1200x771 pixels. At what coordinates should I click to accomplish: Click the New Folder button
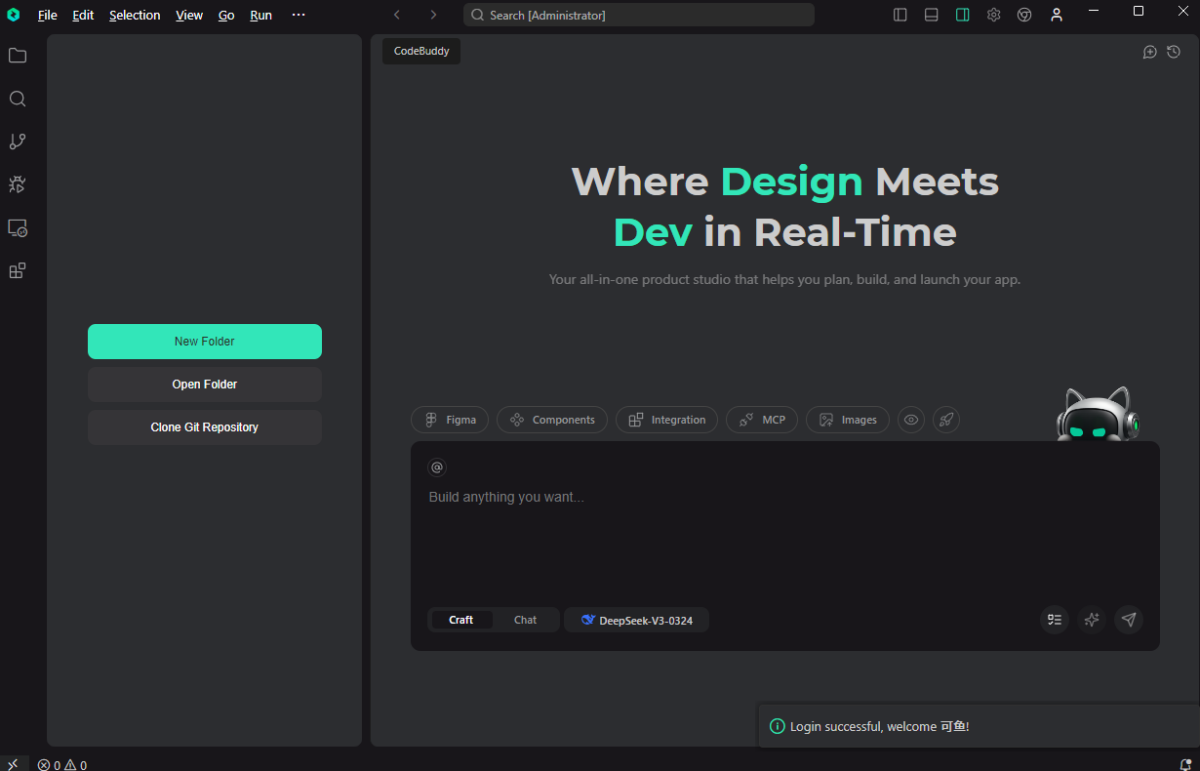tap(205, 341)
